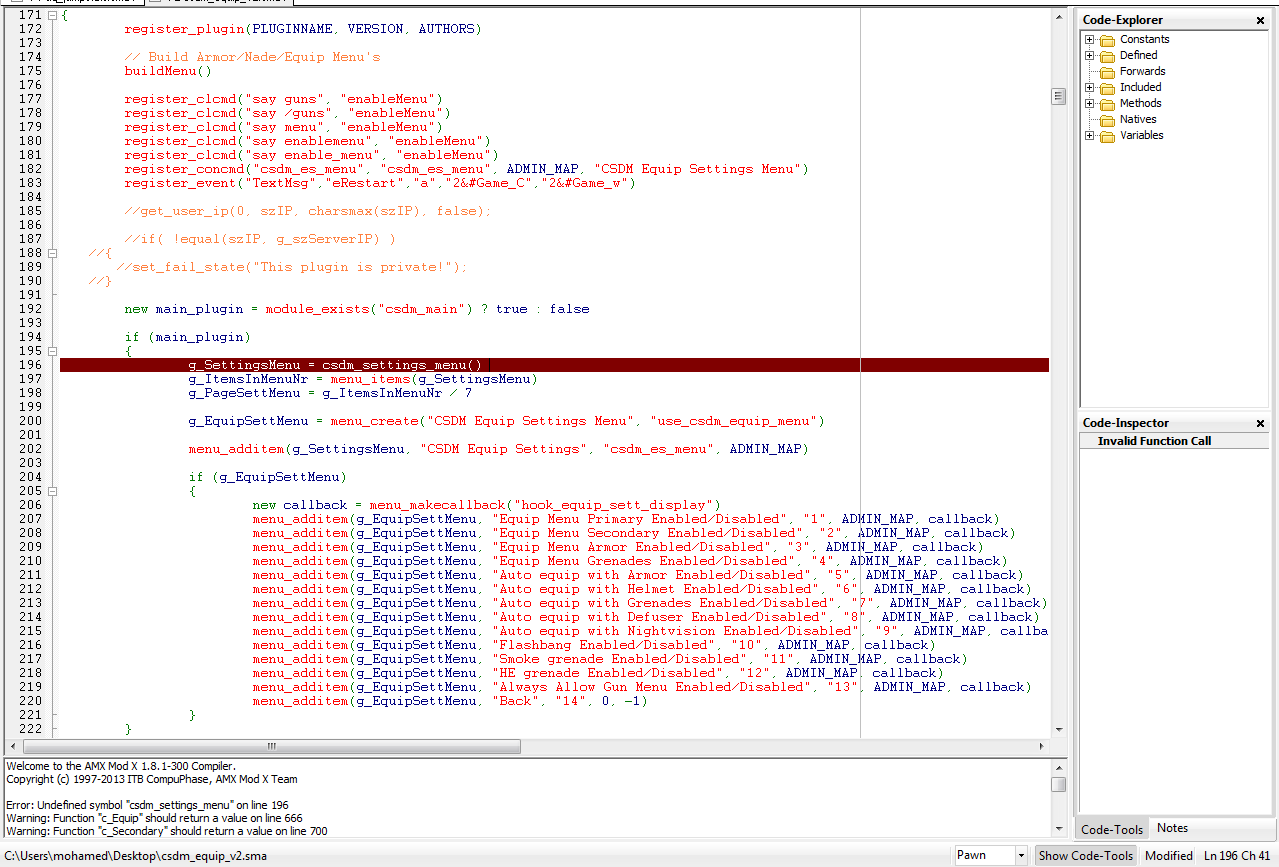Click the Natives folder icon
The width and height of the screenshot is (1279, 867).
pyautogui.click(x=1107, y=120)
